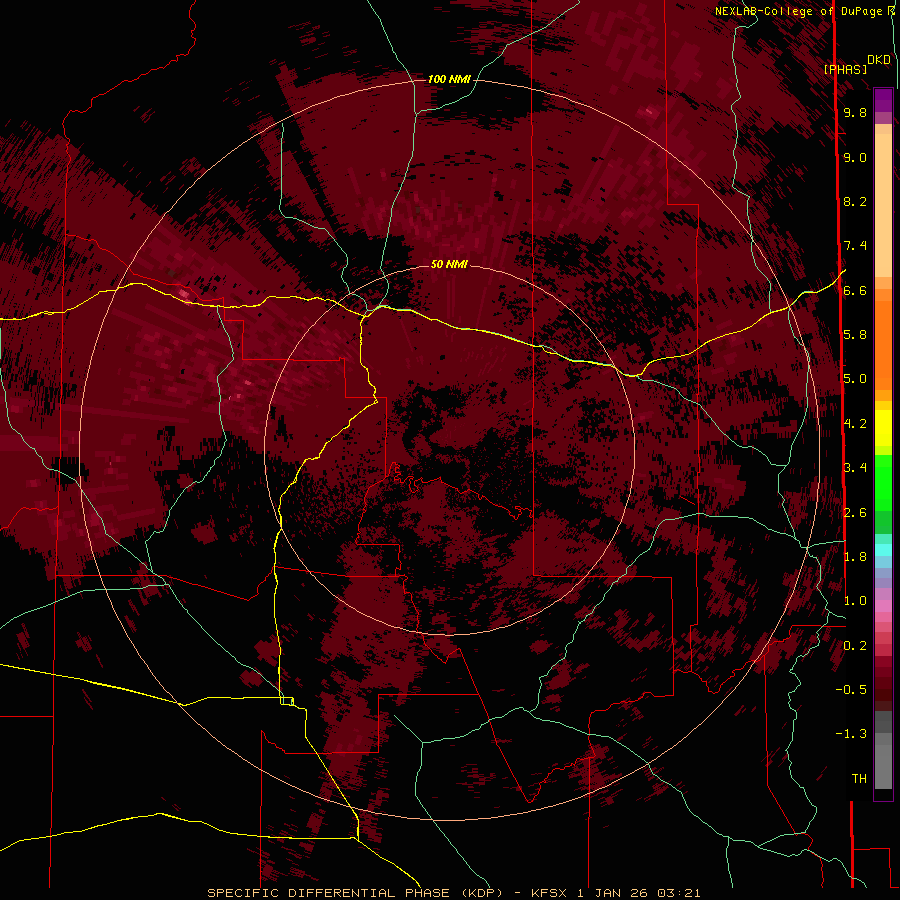Click the "1 JAN 26 03:21" timestamp
The height and width of the screenshot is (900, 900).
click(639, 893)
